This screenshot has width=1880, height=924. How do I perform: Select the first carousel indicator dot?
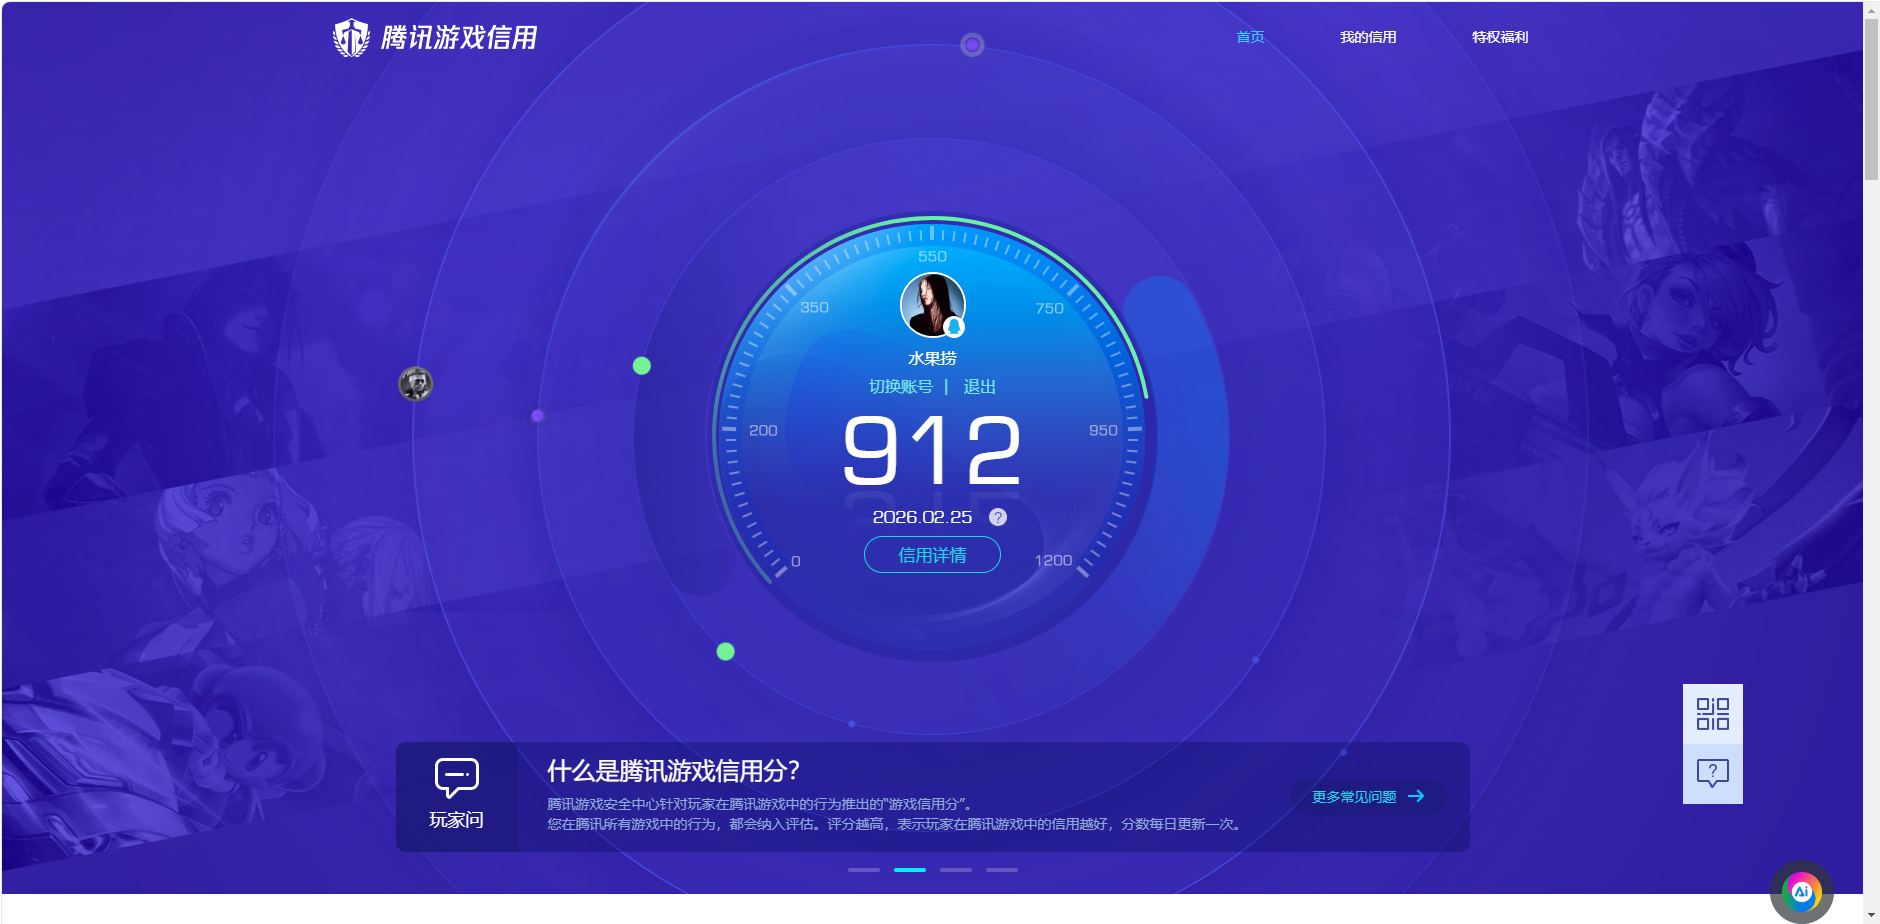click(x=863, y=870)
